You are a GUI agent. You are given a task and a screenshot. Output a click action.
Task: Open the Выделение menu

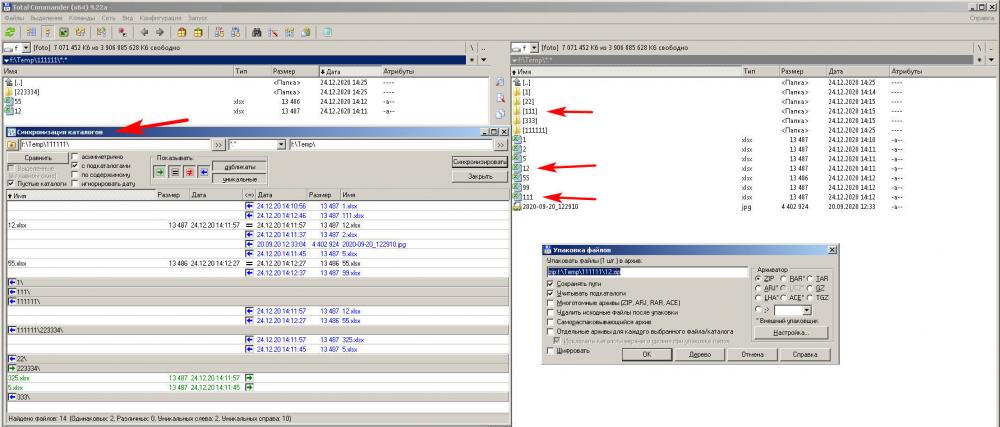point(46,18)
